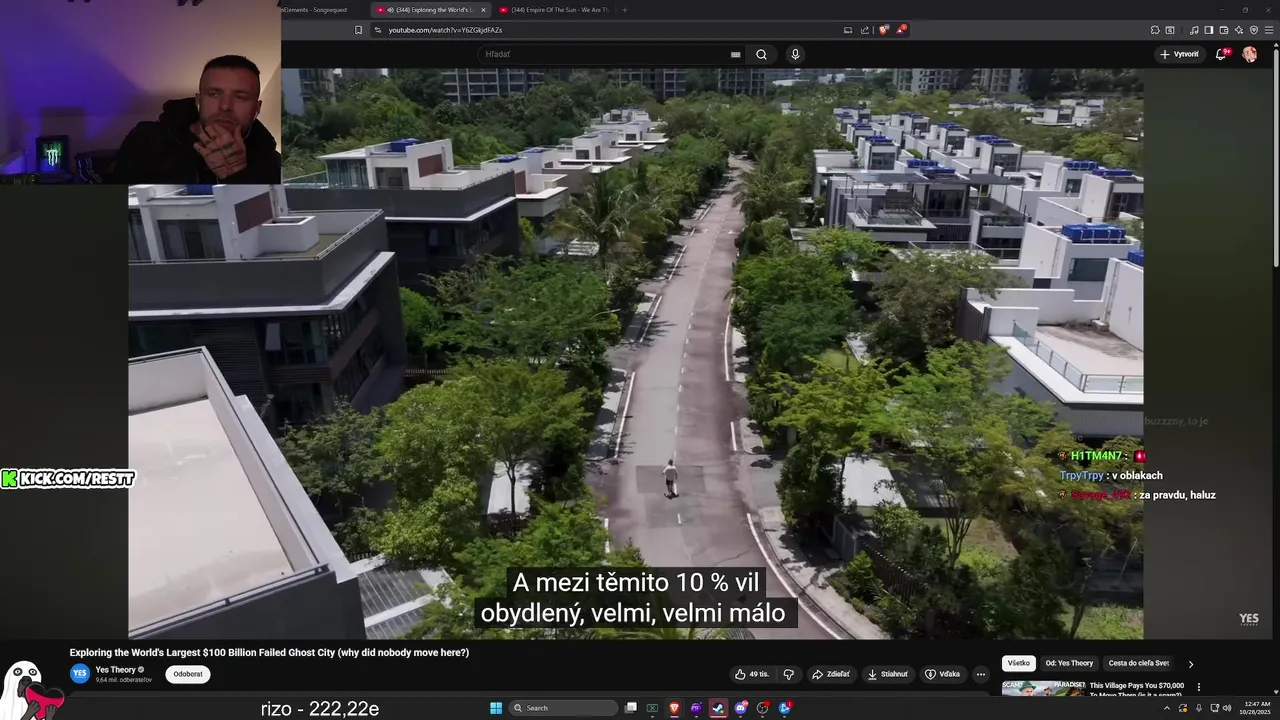Viewport: 1280px width, 720px height.
Task: Click the Zdieľať share button
Action: click(830, 674)
